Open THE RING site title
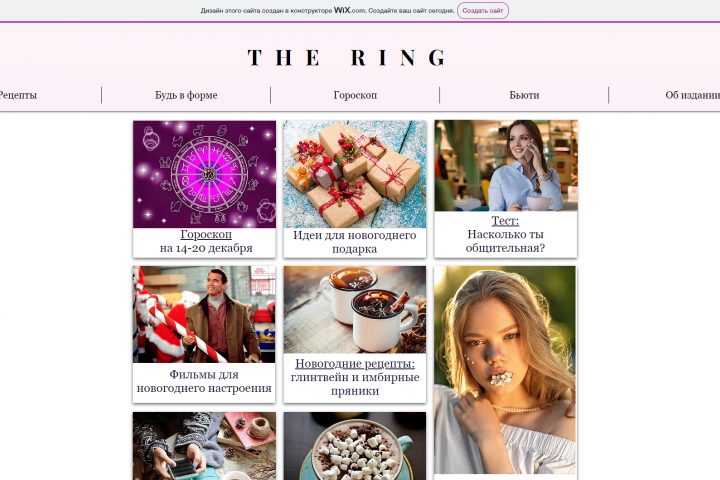Viewport: 720px width, 480px height. 347,58
